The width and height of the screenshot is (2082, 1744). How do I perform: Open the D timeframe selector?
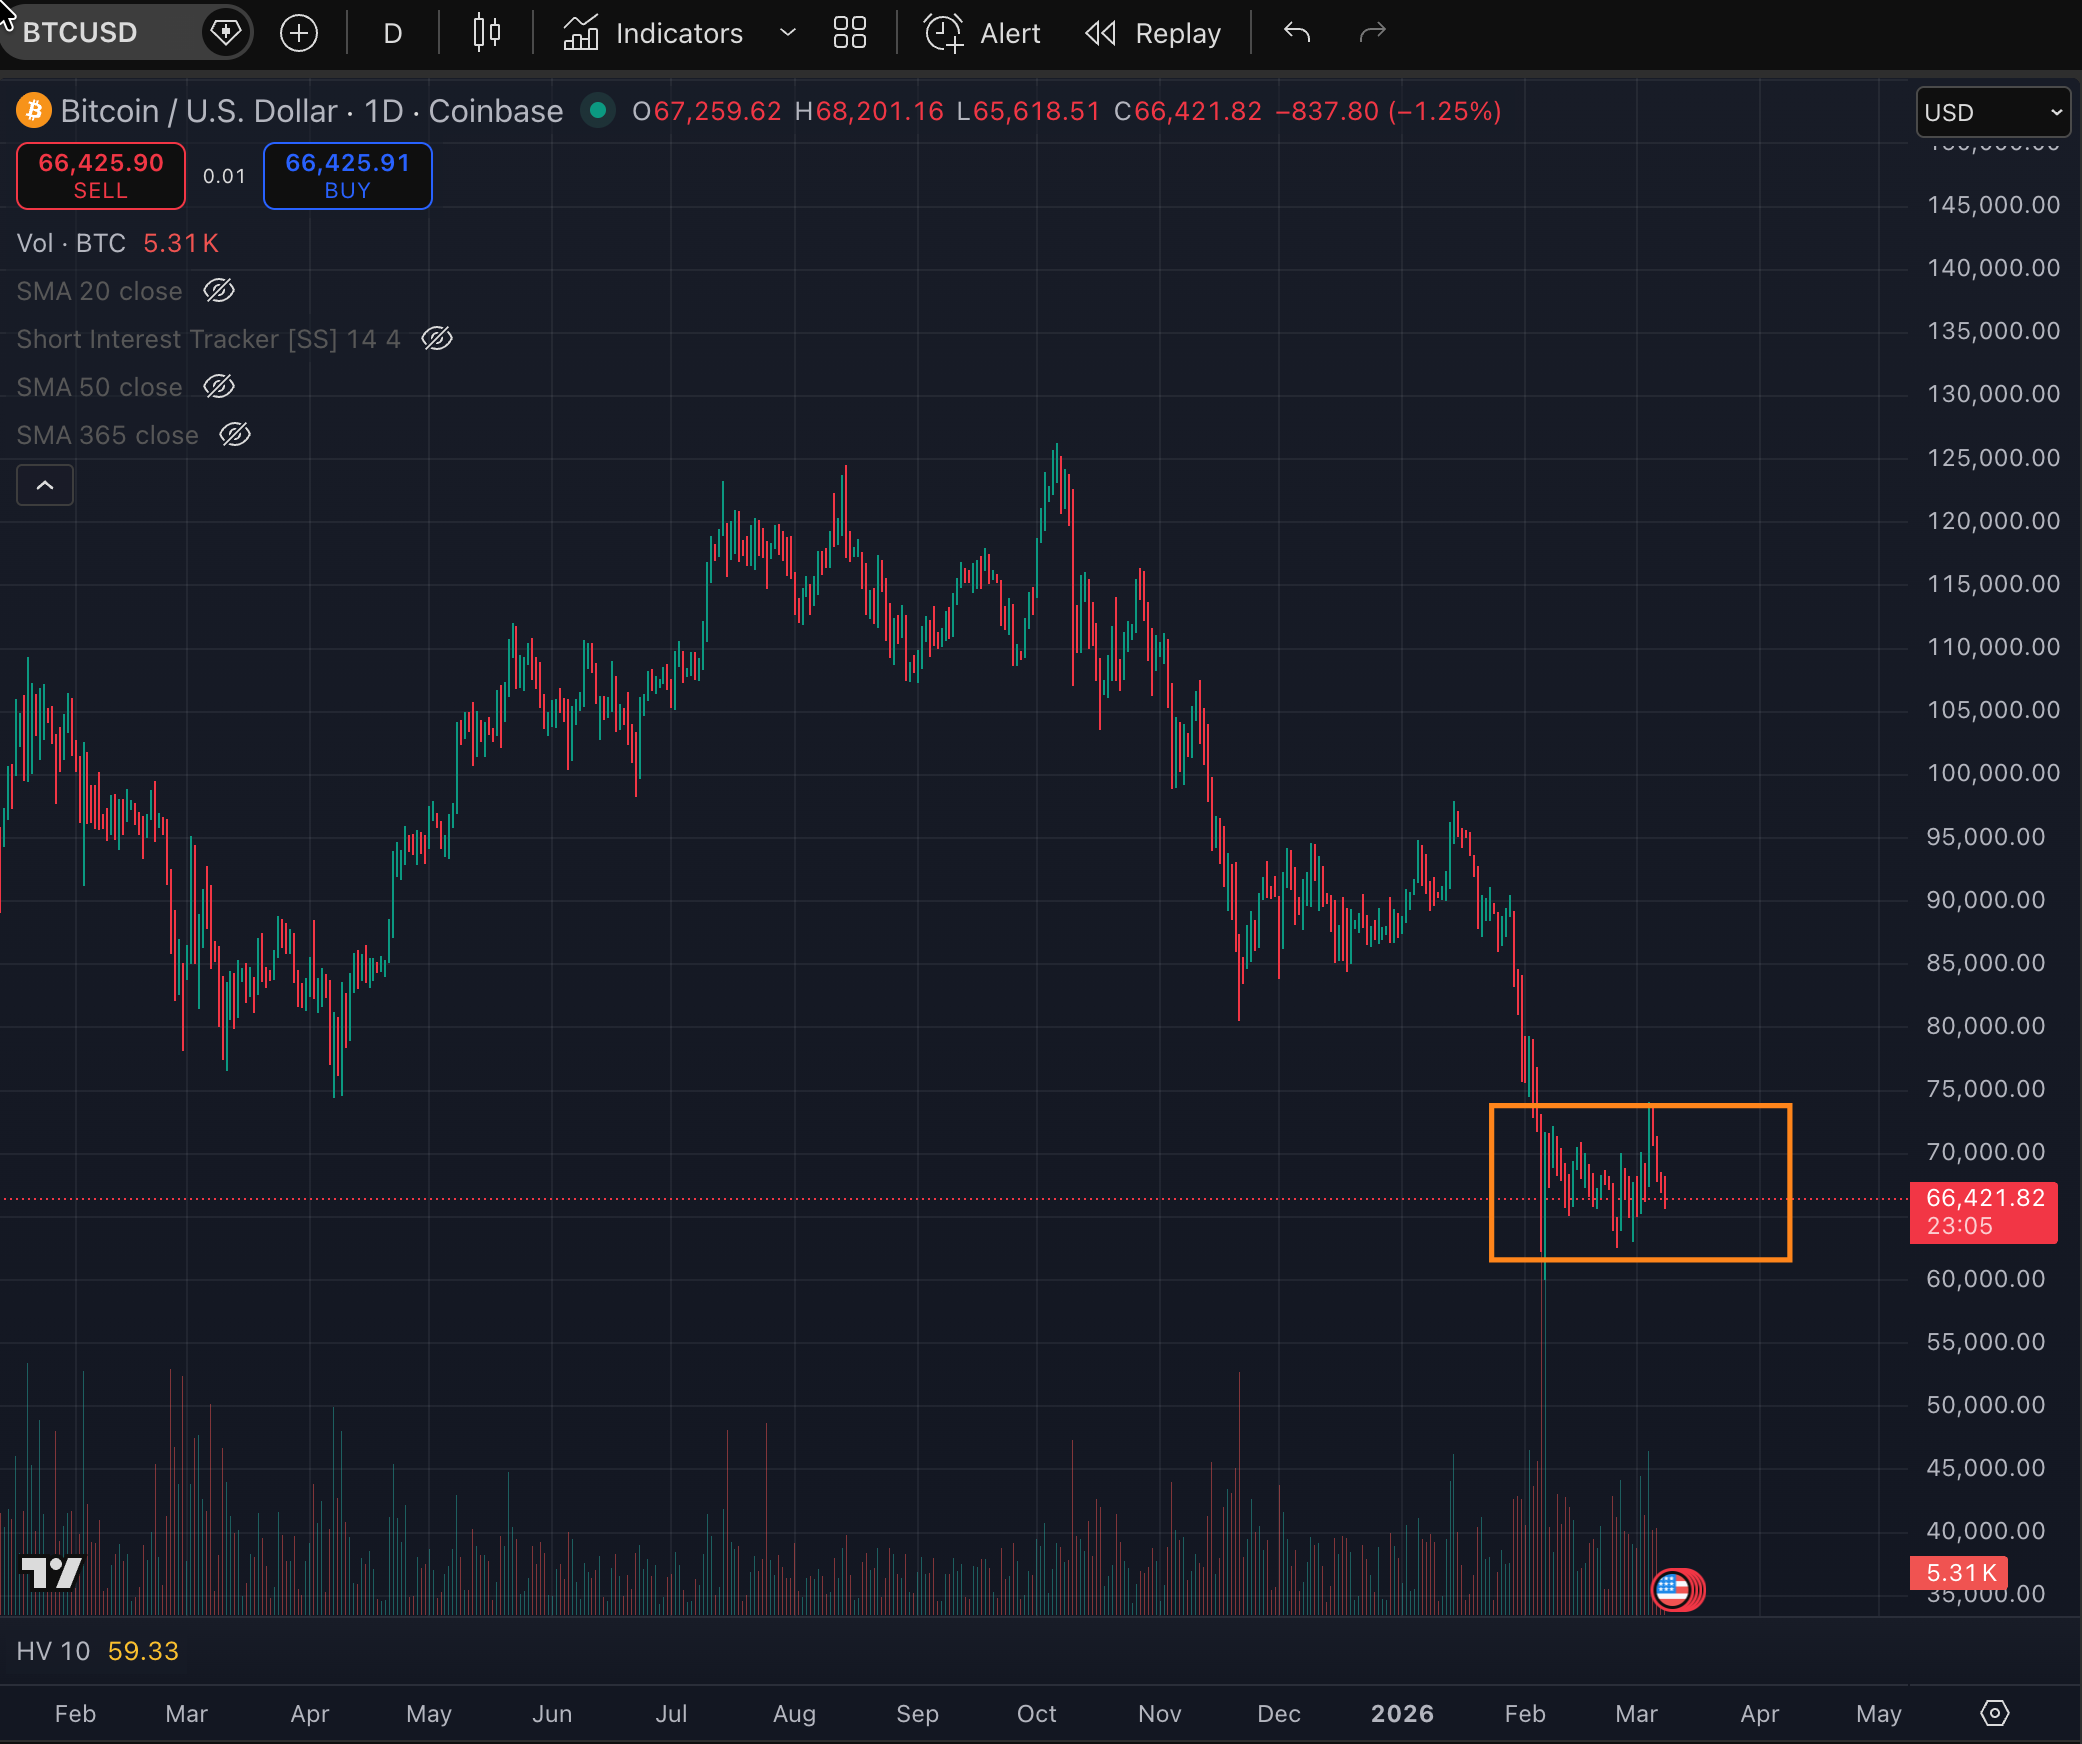coord(392,33)
